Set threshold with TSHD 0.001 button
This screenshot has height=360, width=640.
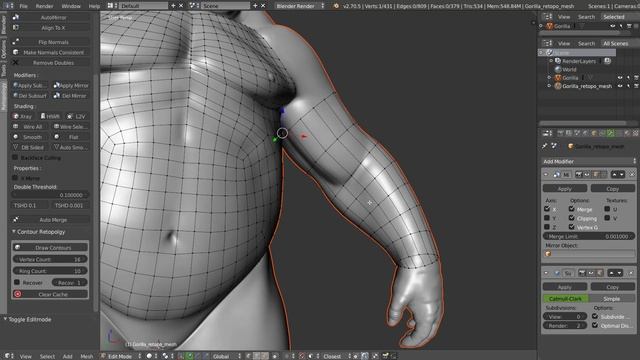[70, 205]
